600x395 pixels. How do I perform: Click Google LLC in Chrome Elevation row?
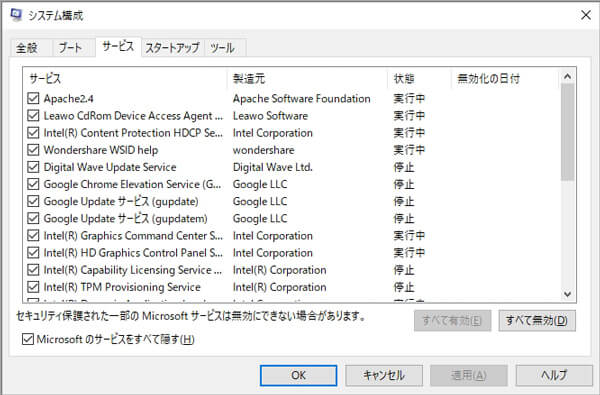pyautogui.click(x=260, y=184)
